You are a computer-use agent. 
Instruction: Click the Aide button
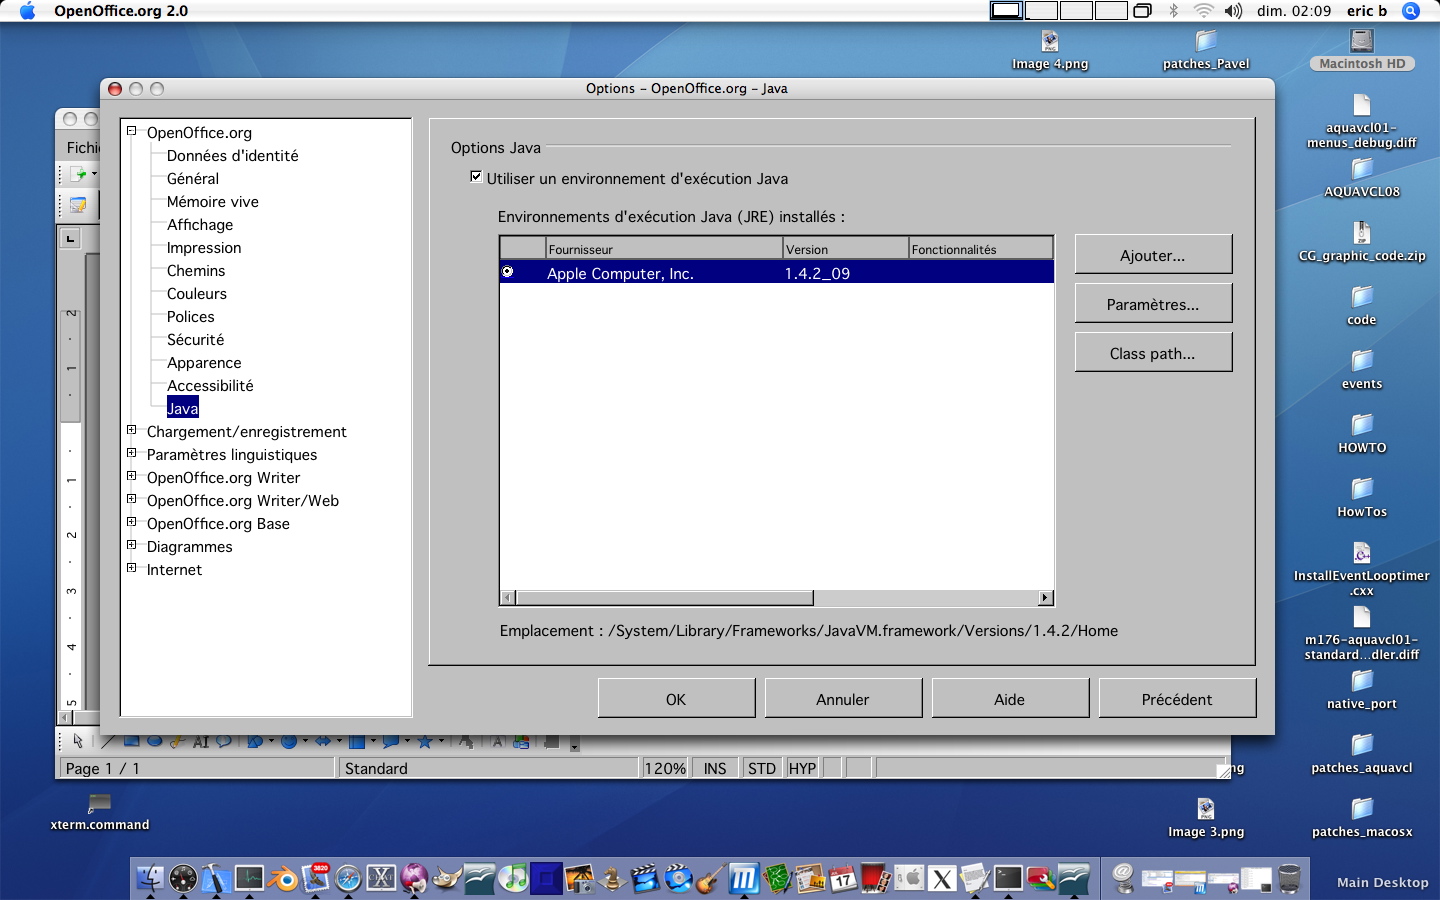pos(1010,699)
